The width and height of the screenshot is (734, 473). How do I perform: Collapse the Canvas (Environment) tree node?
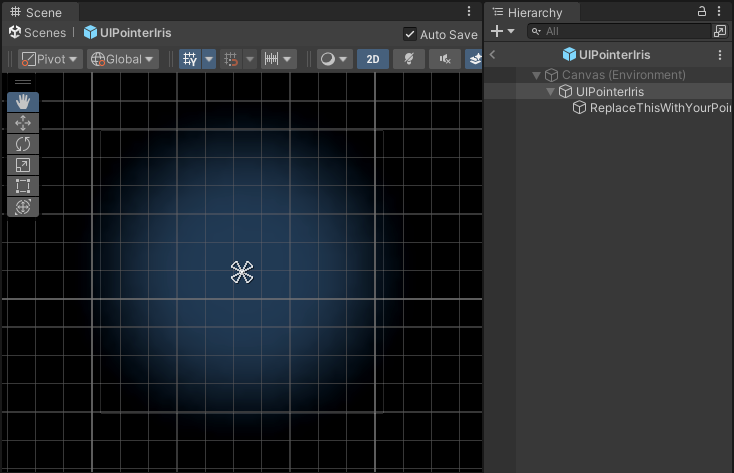(x=537, y=75)
